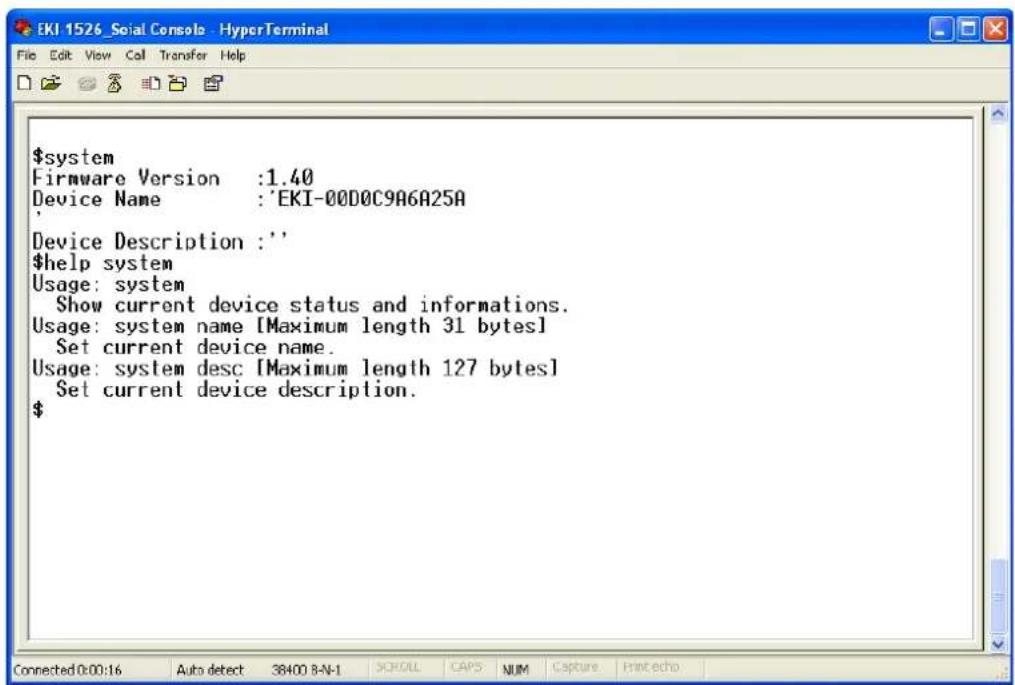The height and width of the screenshot is (685, 1015).
Task: Minimize the HyperTerminal window
Action: (942, 30)
